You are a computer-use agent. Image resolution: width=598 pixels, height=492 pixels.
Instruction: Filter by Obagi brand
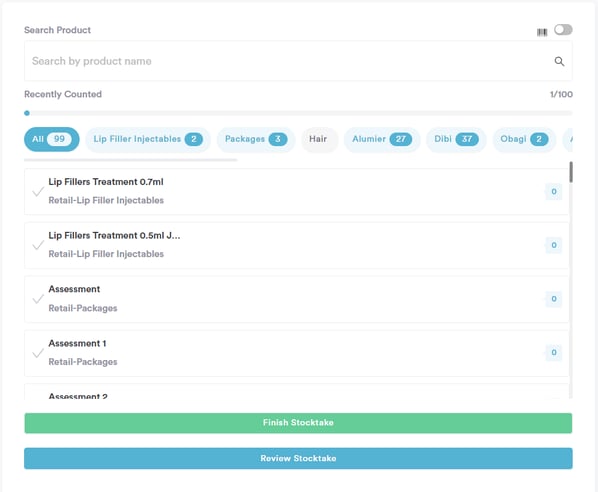524,139
